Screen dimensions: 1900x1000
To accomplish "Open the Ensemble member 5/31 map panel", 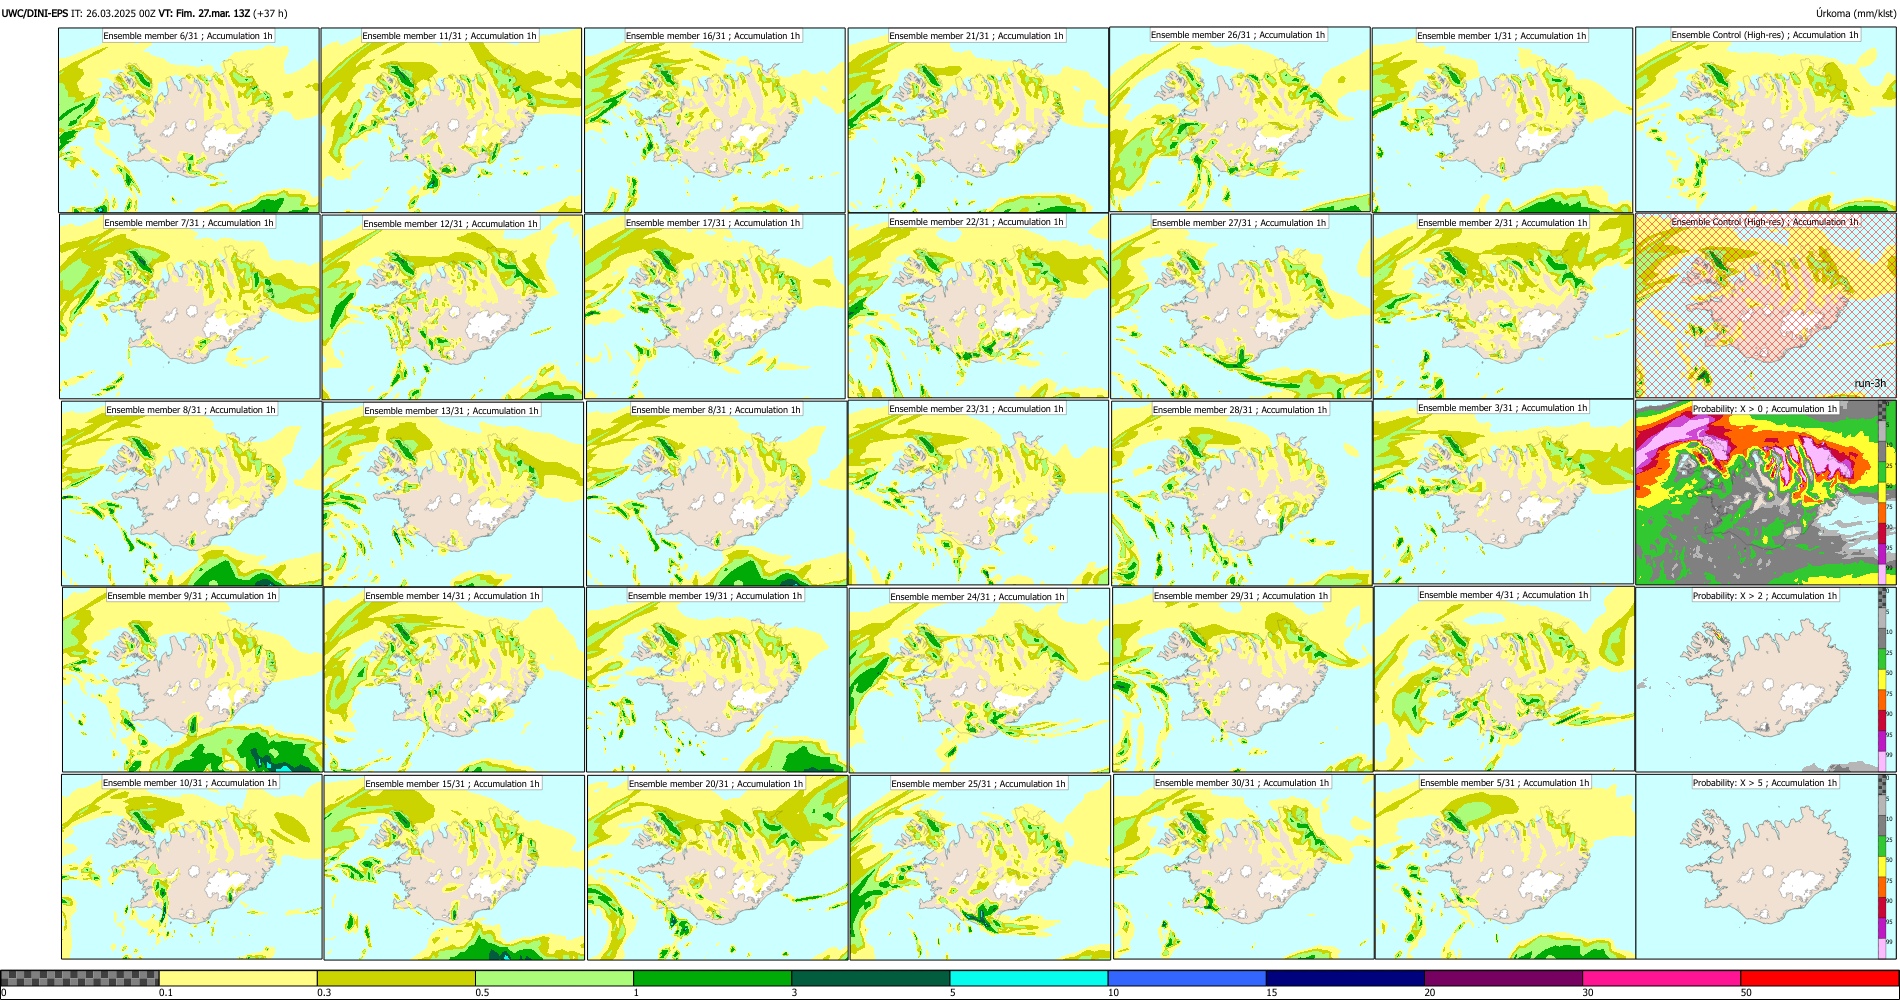I will (x=1505, y=867).
